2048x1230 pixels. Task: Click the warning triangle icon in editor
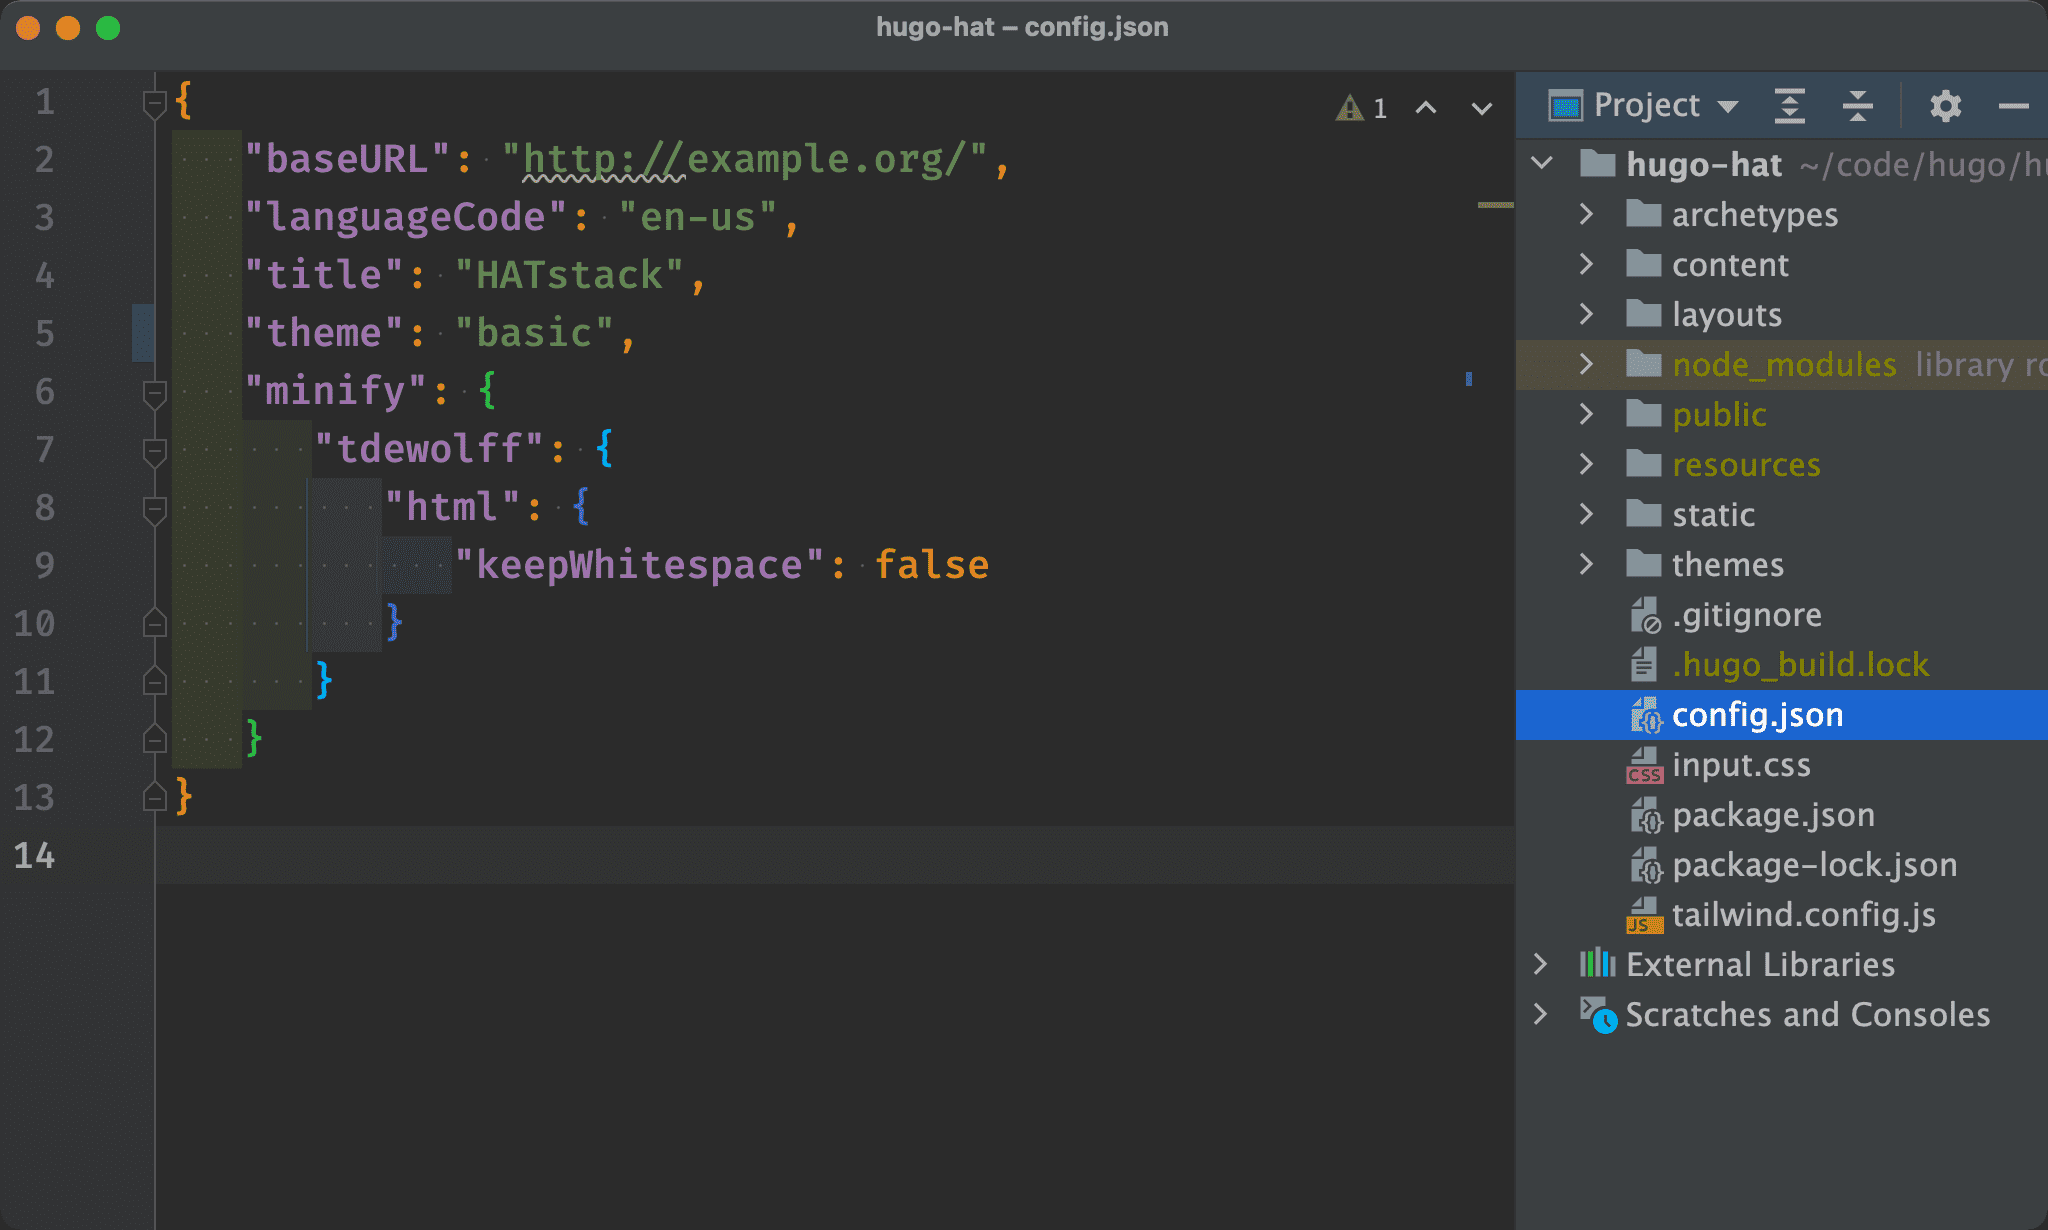[x=1347, y=105]
